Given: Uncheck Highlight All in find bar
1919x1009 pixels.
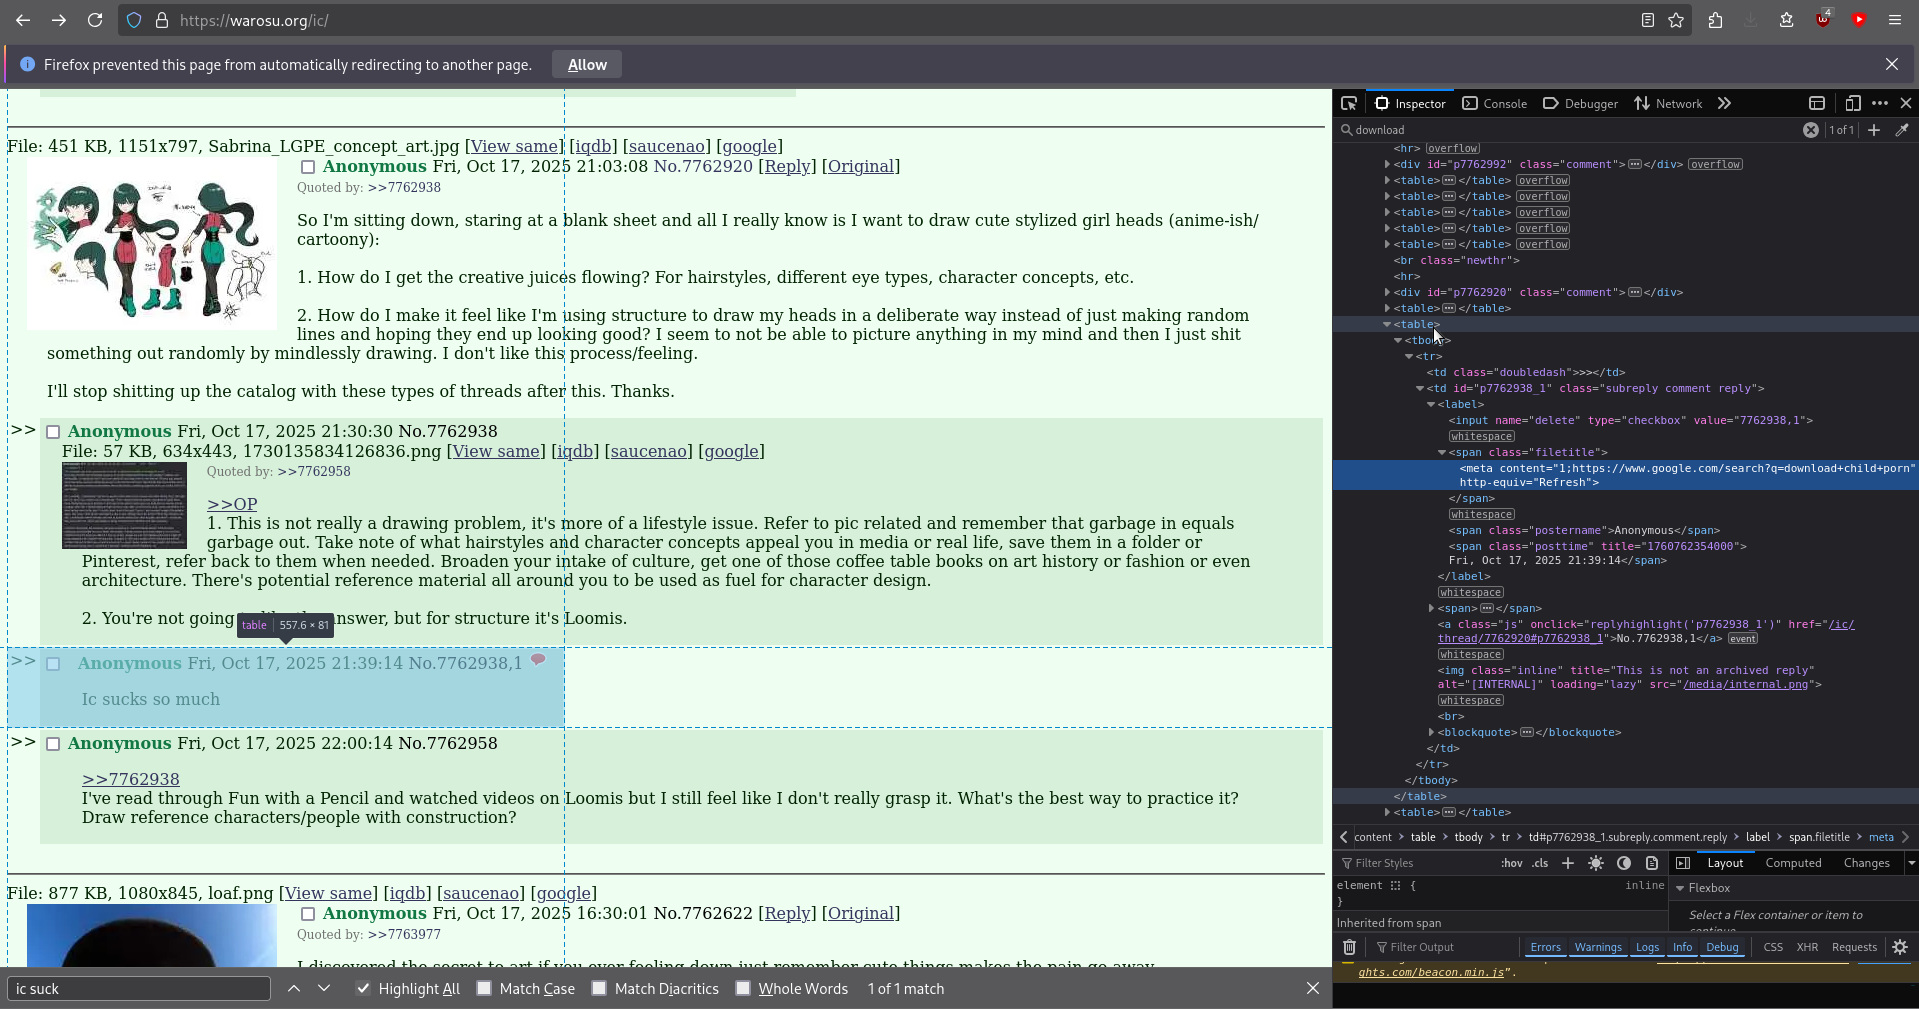Looking at the screenshot, I should (x=363, y=988).
